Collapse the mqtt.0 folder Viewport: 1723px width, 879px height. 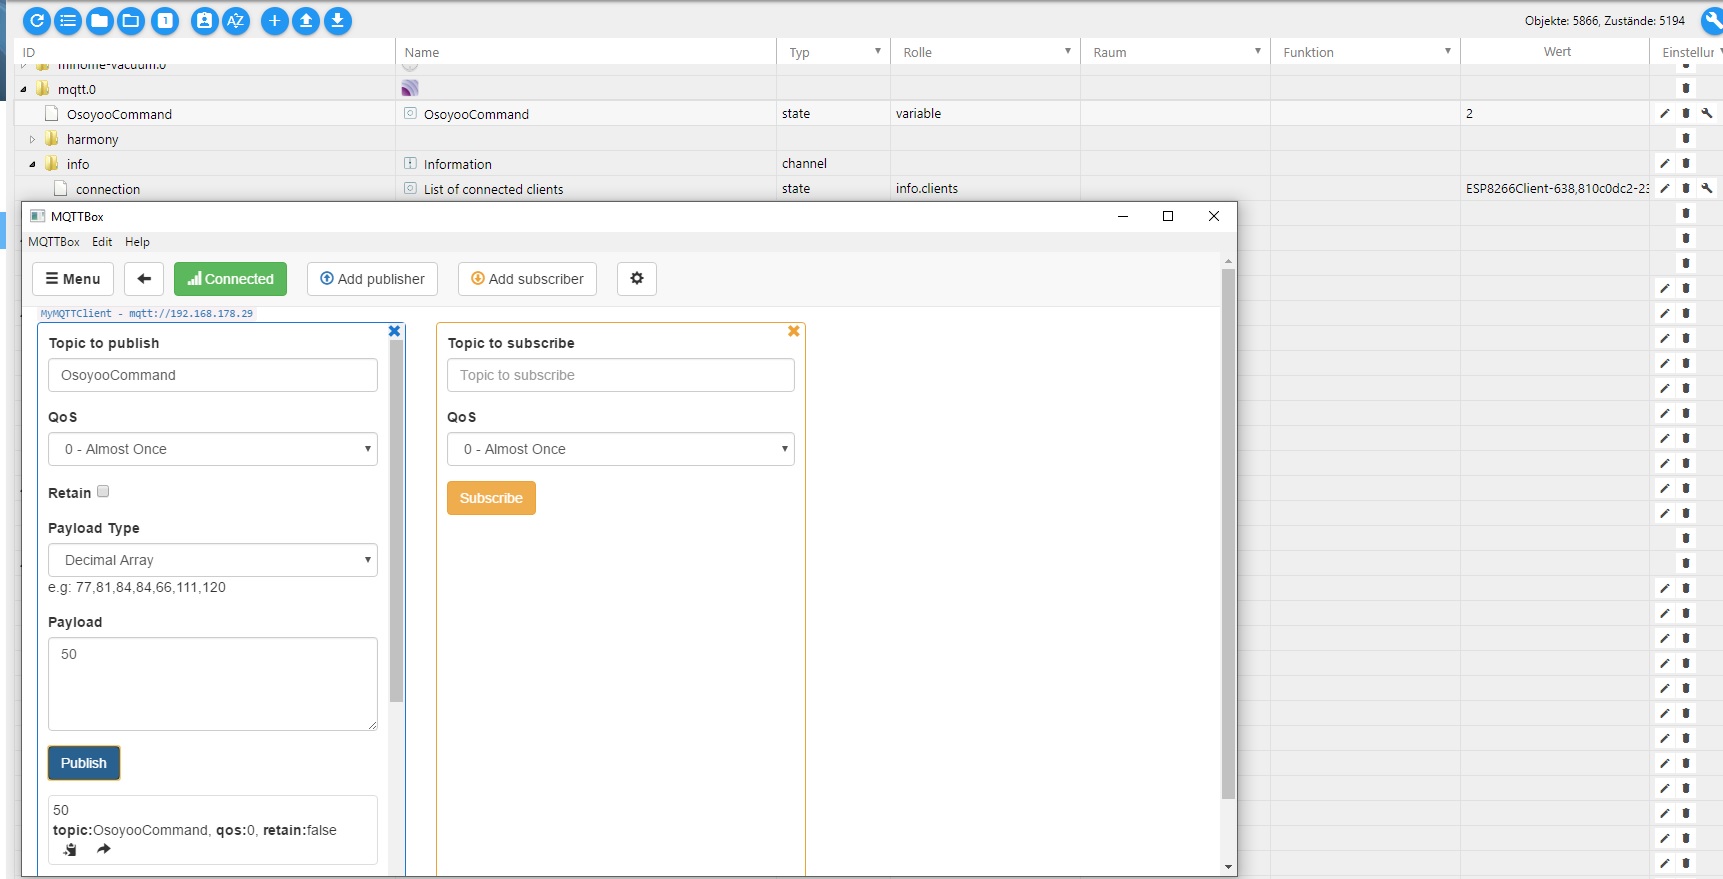[24, 89]
